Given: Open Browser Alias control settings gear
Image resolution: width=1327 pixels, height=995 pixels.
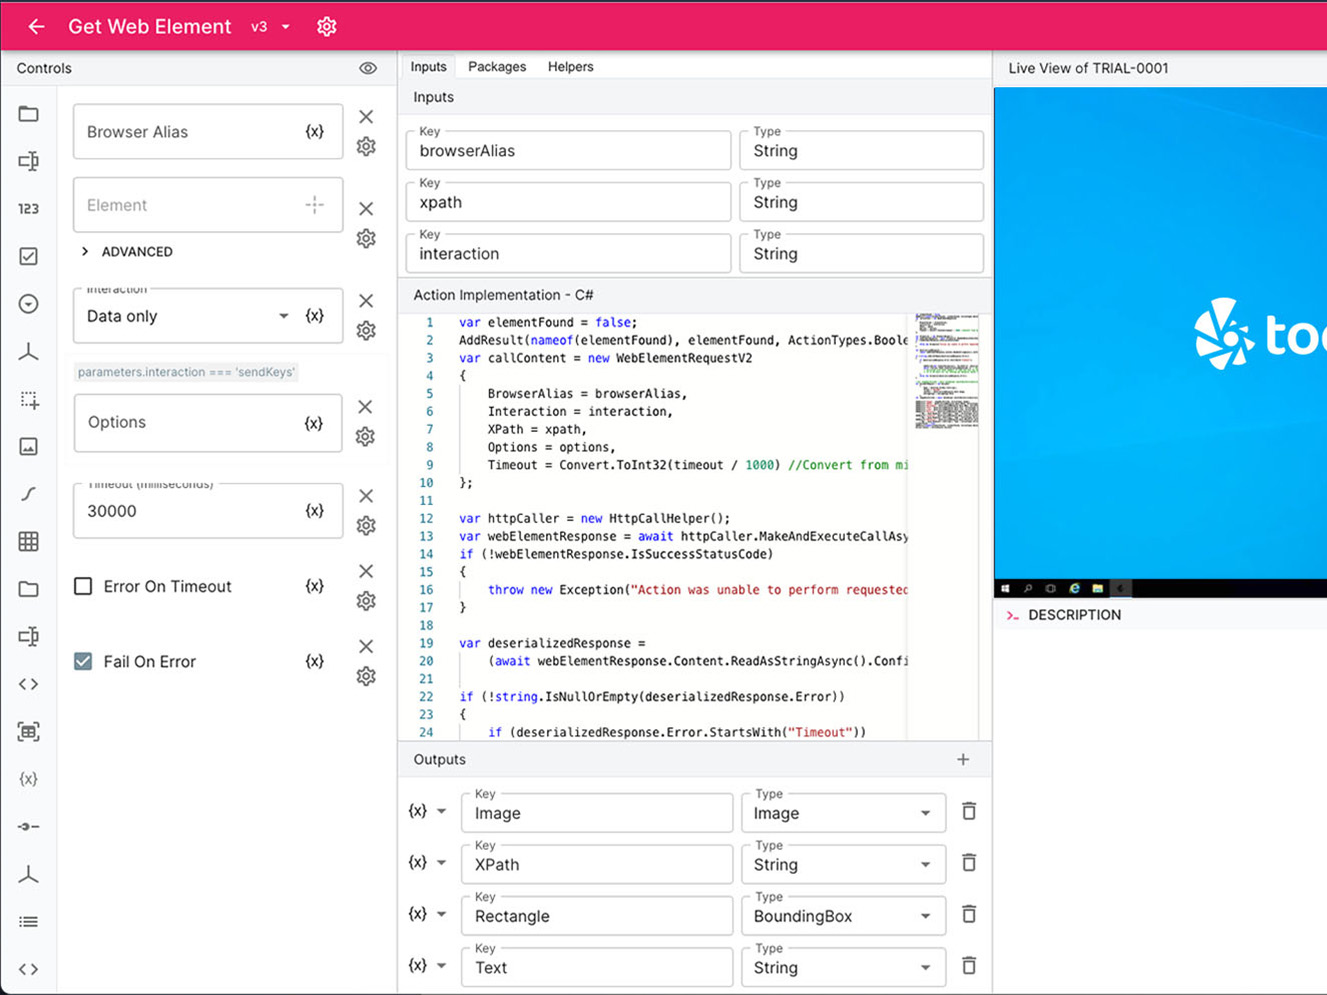Looking at the screenshot, I should coord(366,146).
